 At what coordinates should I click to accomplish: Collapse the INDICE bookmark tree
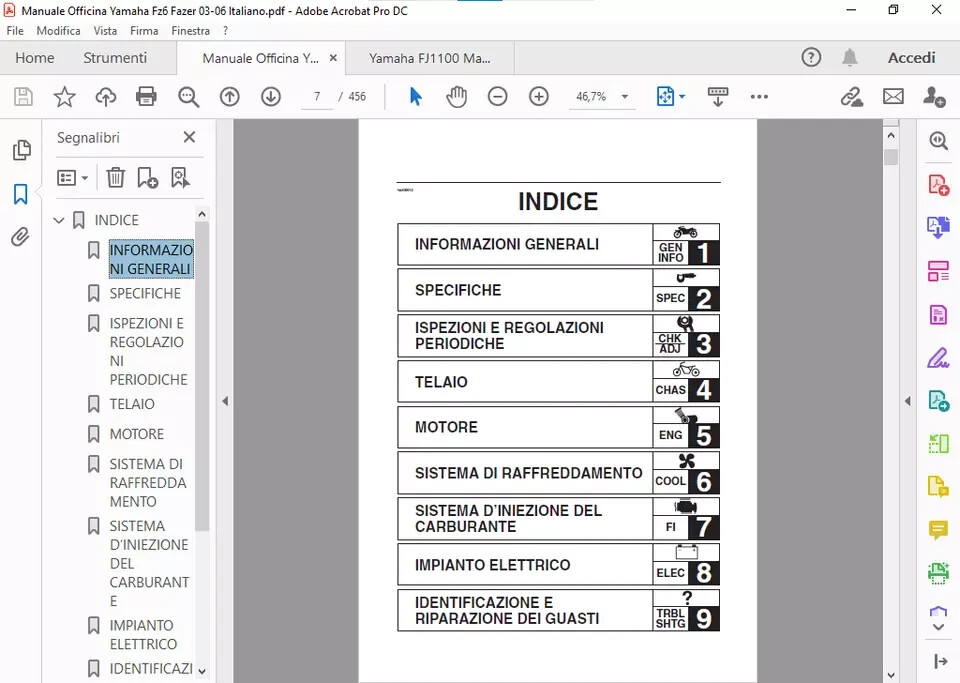click(59, 220)
